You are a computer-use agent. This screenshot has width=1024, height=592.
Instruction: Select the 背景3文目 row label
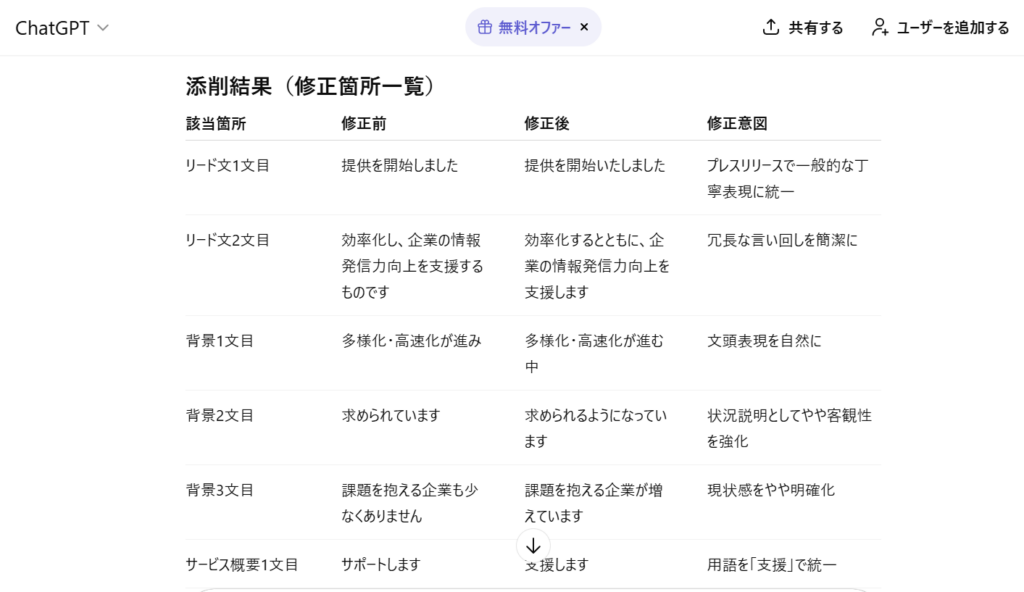pyautogui.click(x=212, y=490)
